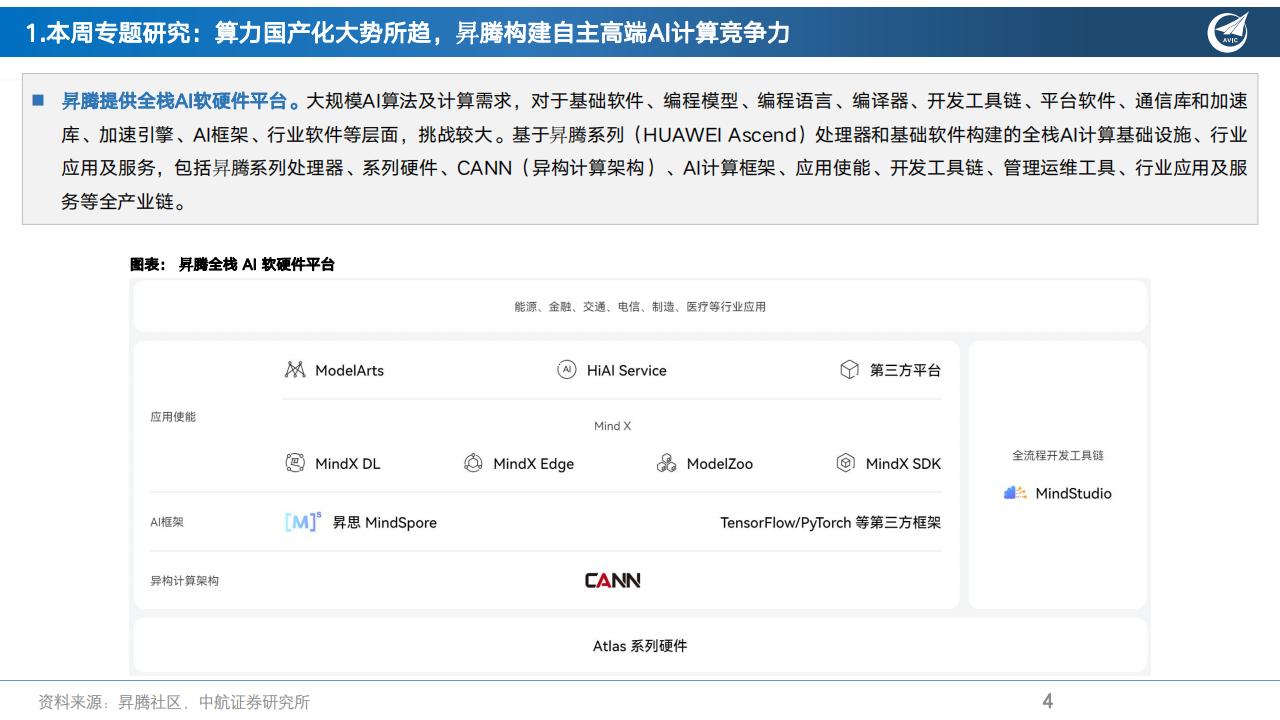The image size is (1280, 720).
Task: Click the "异构计算架构" row label
Action: pyautogui.click(x=185, y=581)
